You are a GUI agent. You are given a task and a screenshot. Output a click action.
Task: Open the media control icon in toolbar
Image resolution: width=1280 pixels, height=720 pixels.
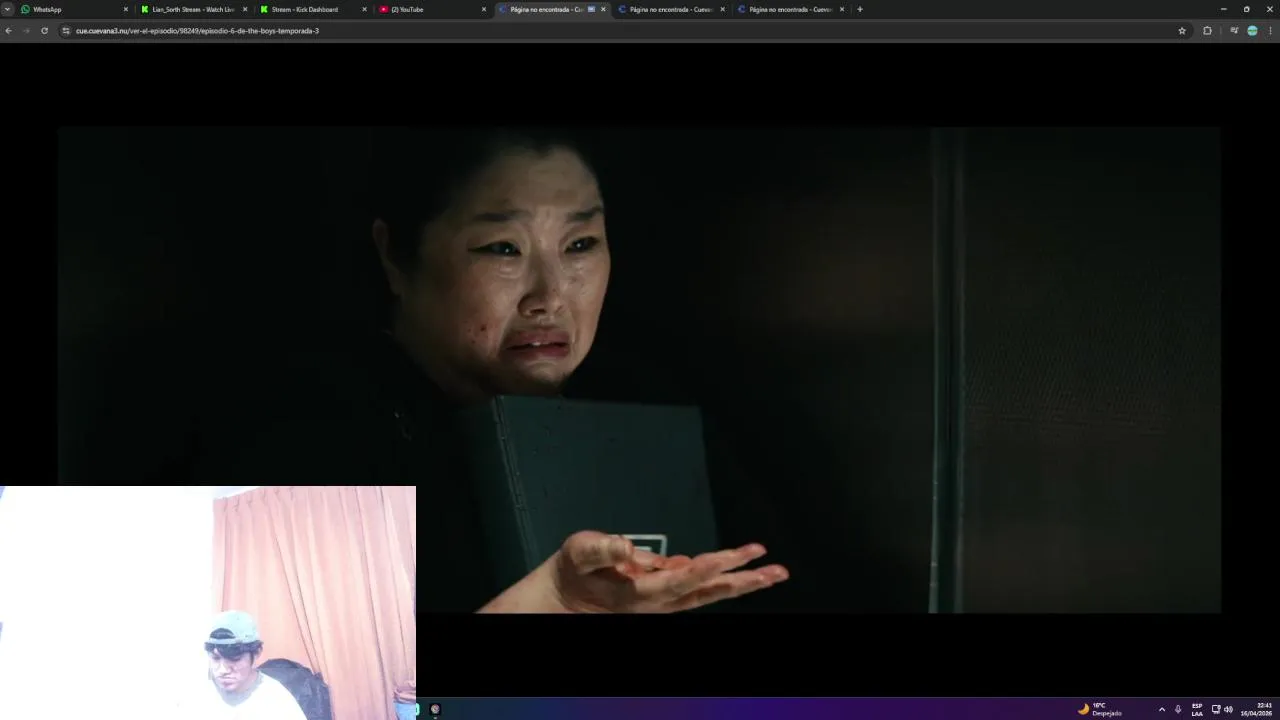coord(1234,31)
